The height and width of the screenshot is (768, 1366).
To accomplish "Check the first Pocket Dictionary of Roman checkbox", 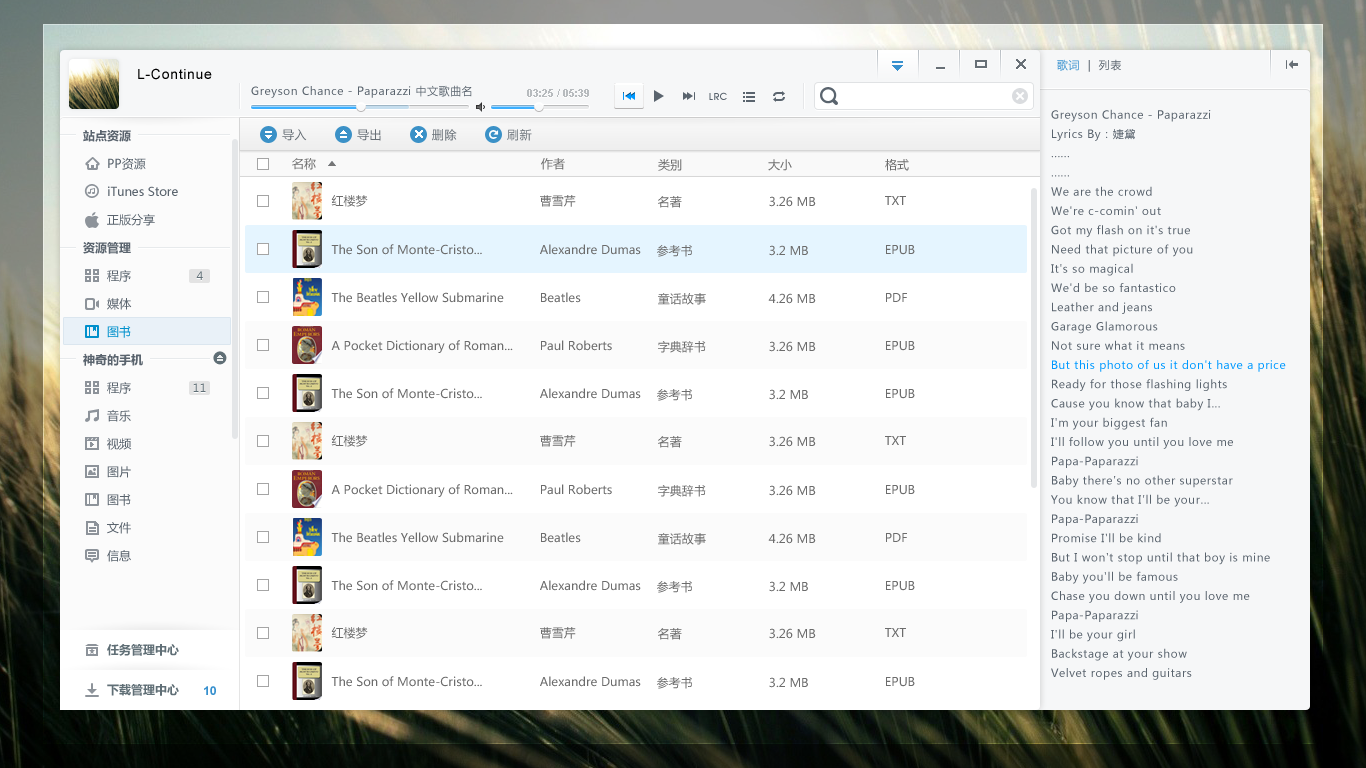I will coord(263,345).
